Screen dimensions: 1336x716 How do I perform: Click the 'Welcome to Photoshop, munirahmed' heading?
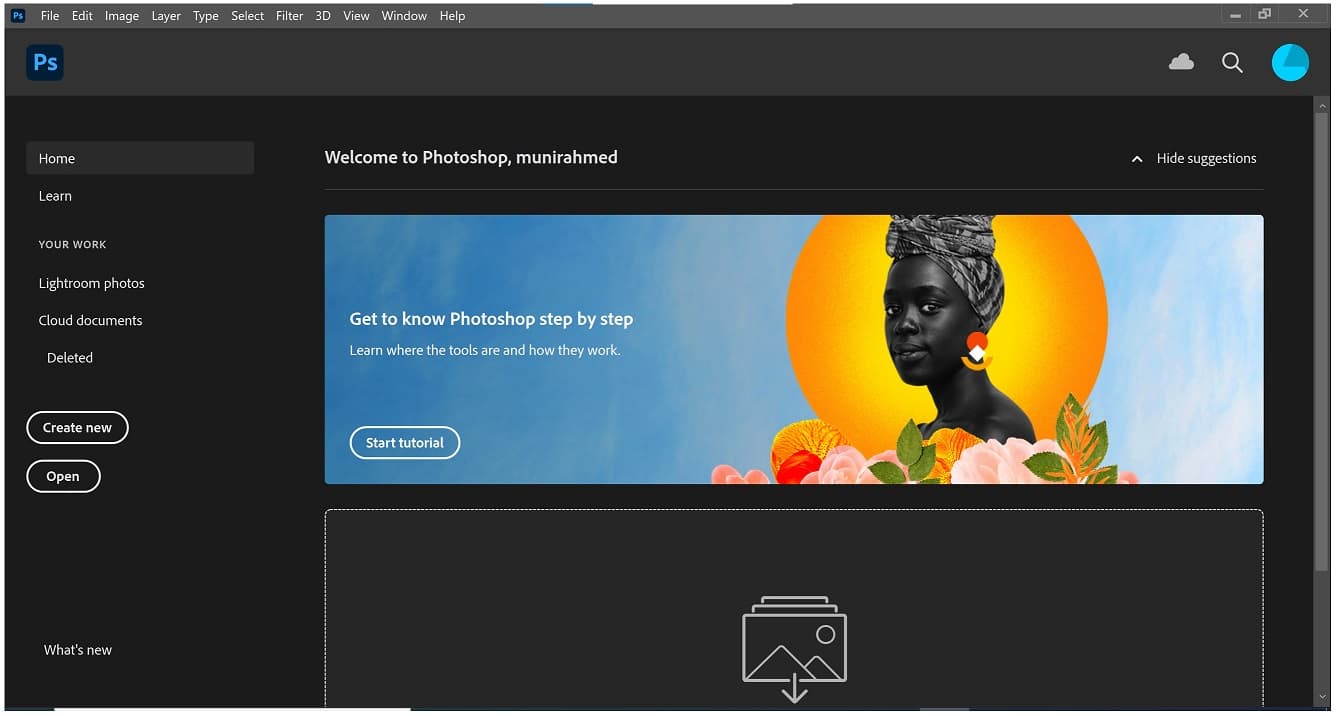471,157
